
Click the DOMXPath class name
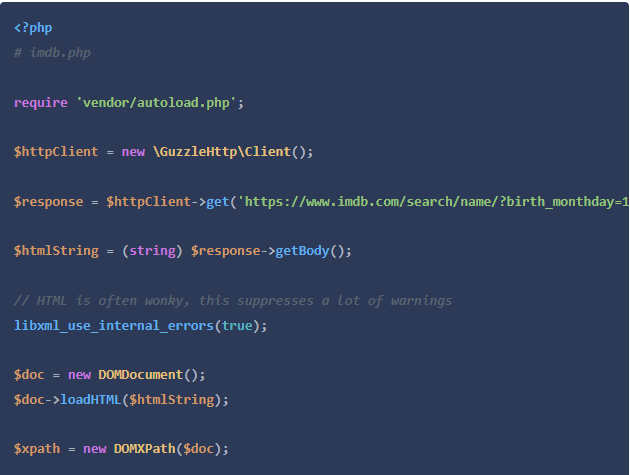pos(145,449)
